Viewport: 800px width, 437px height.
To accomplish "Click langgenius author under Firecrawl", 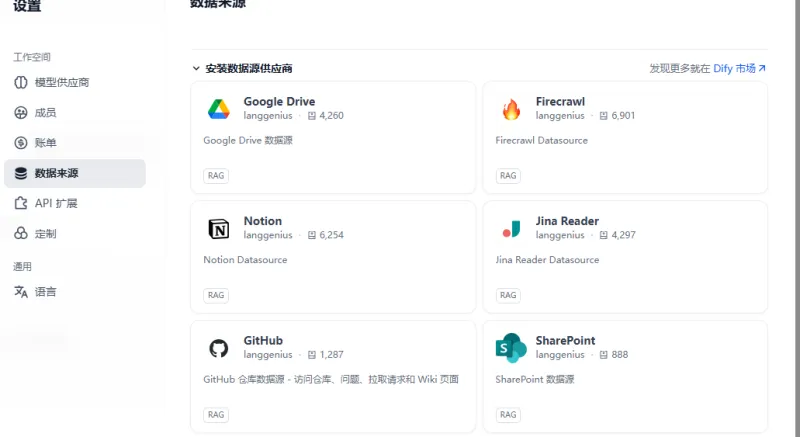I will click(560, 116).
